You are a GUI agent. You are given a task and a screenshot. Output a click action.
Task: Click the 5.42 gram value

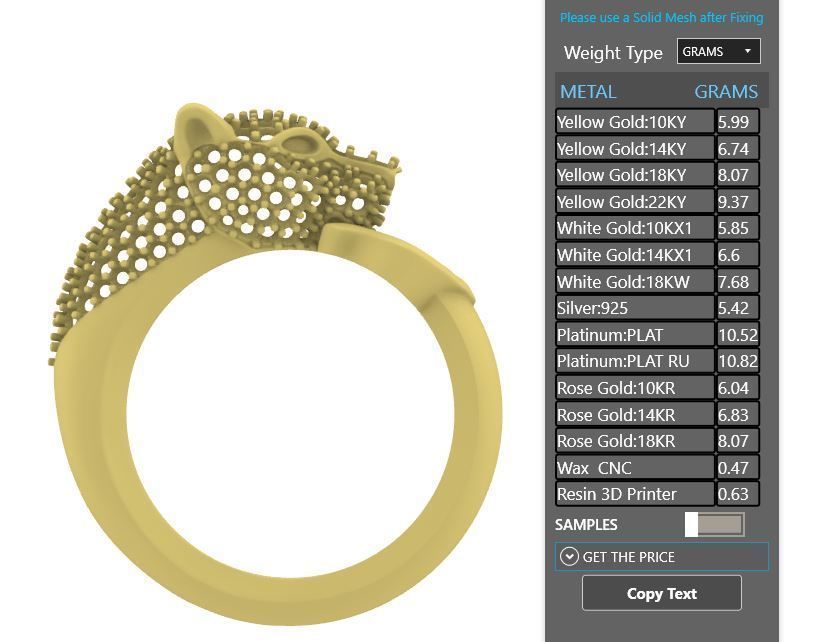coord(738,308)
